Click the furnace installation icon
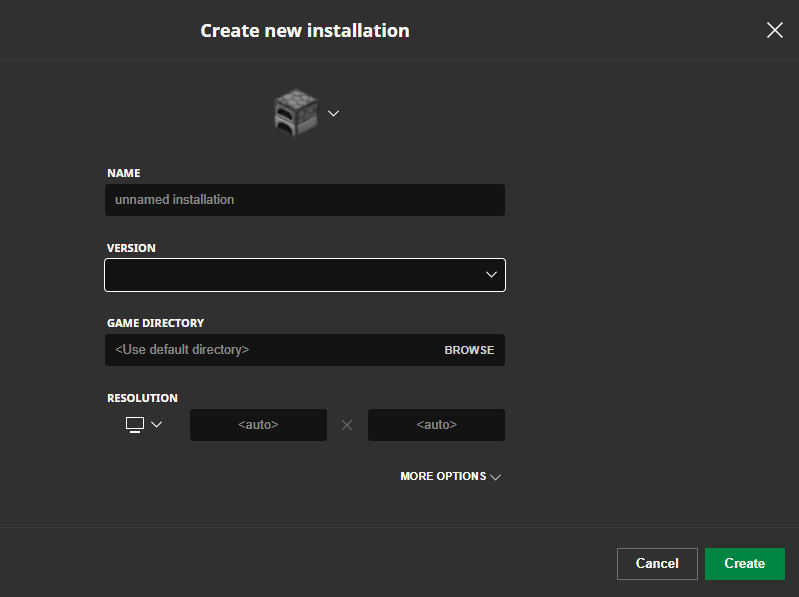799x597 pixels. pyautogui.click(x=295, y=113)
